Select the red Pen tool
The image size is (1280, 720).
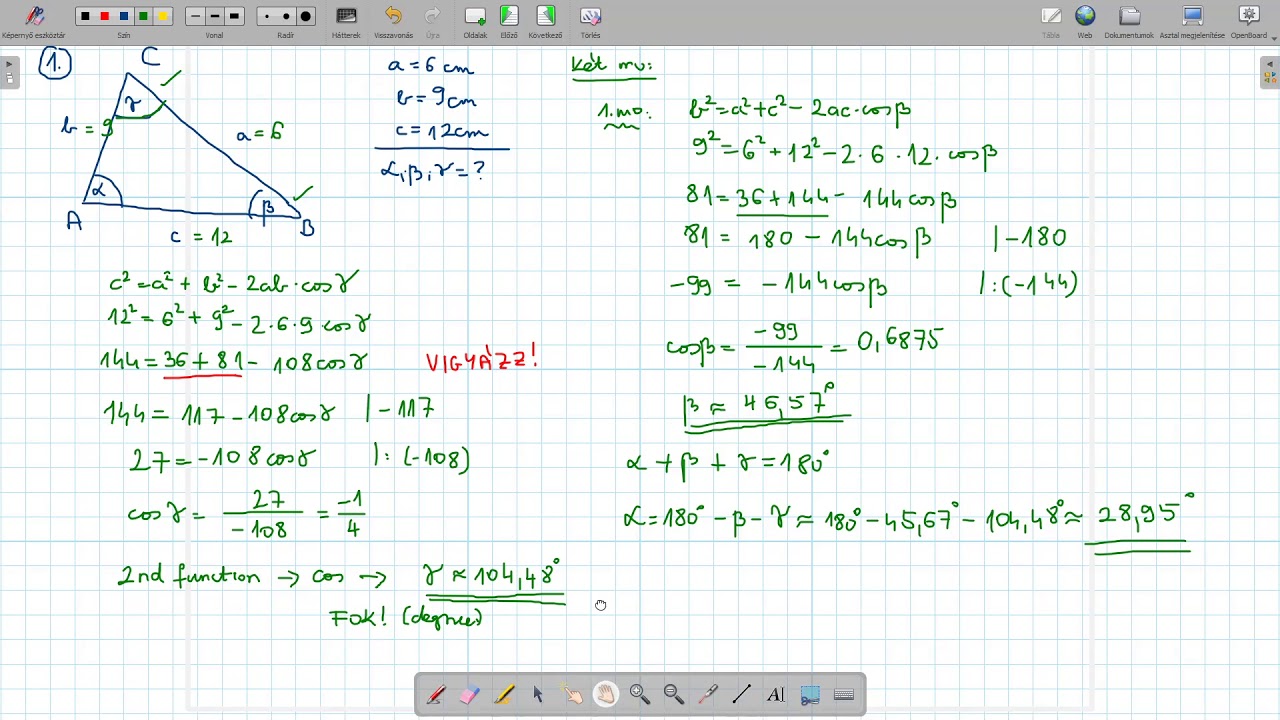(436, 695)
